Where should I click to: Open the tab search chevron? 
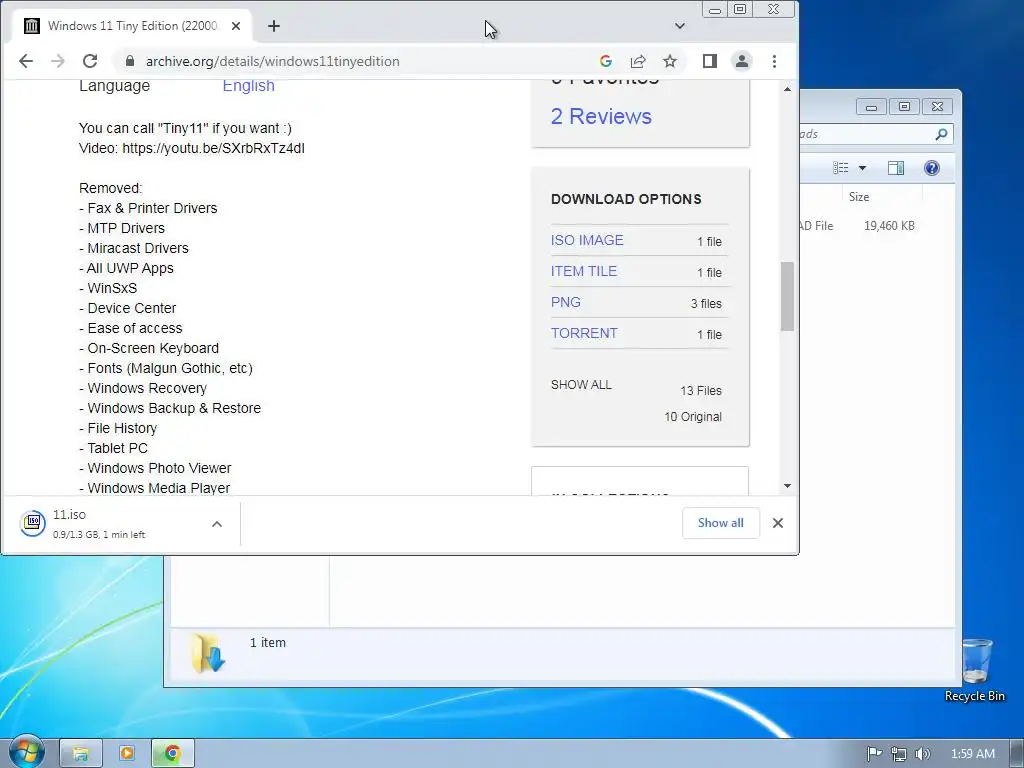click(680, 26)
